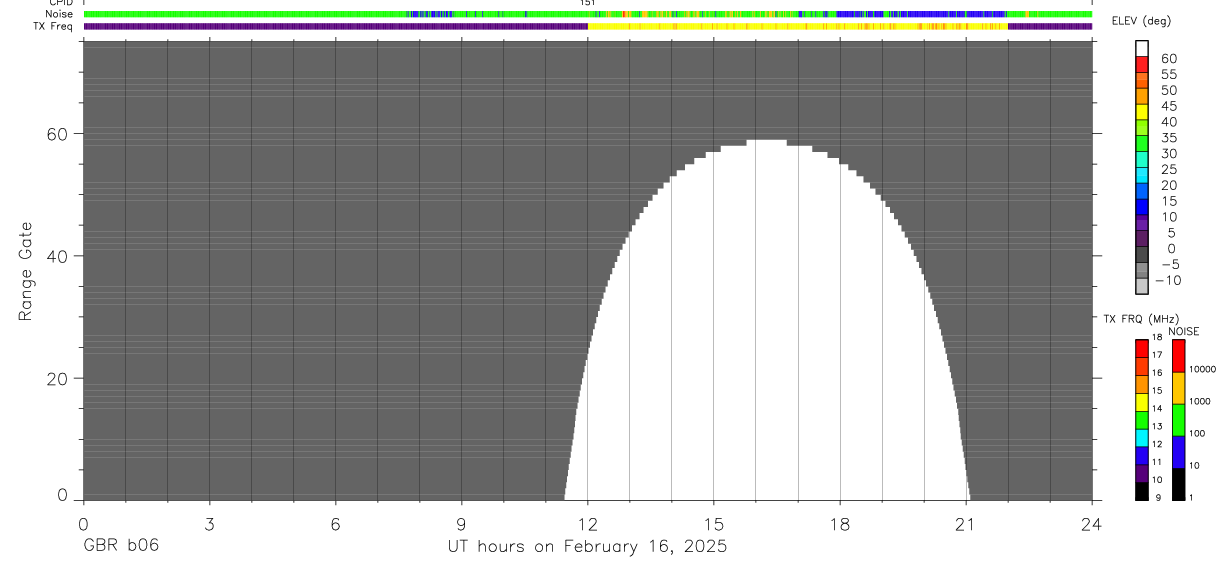The width and height of the screenshot is (1228, 567).
Task: Click the black 1–10 NOISE swatch
Action: pos(1178,484)
